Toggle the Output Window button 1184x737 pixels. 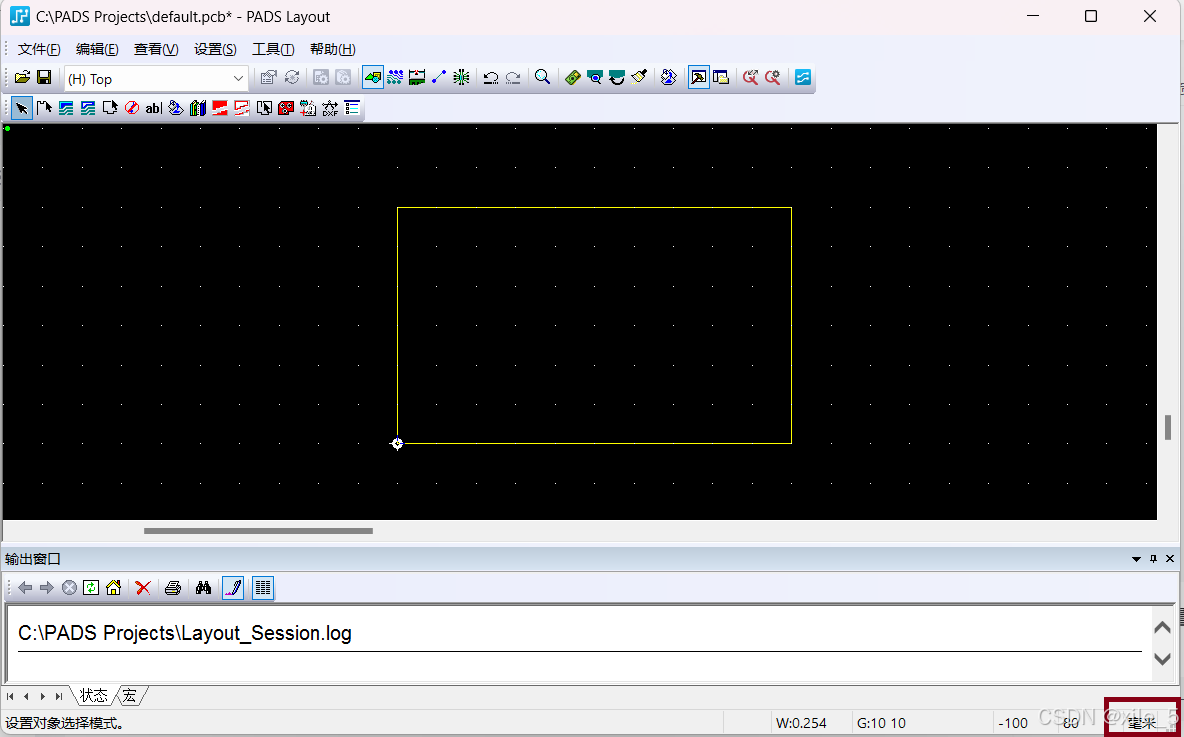(698, 77)
